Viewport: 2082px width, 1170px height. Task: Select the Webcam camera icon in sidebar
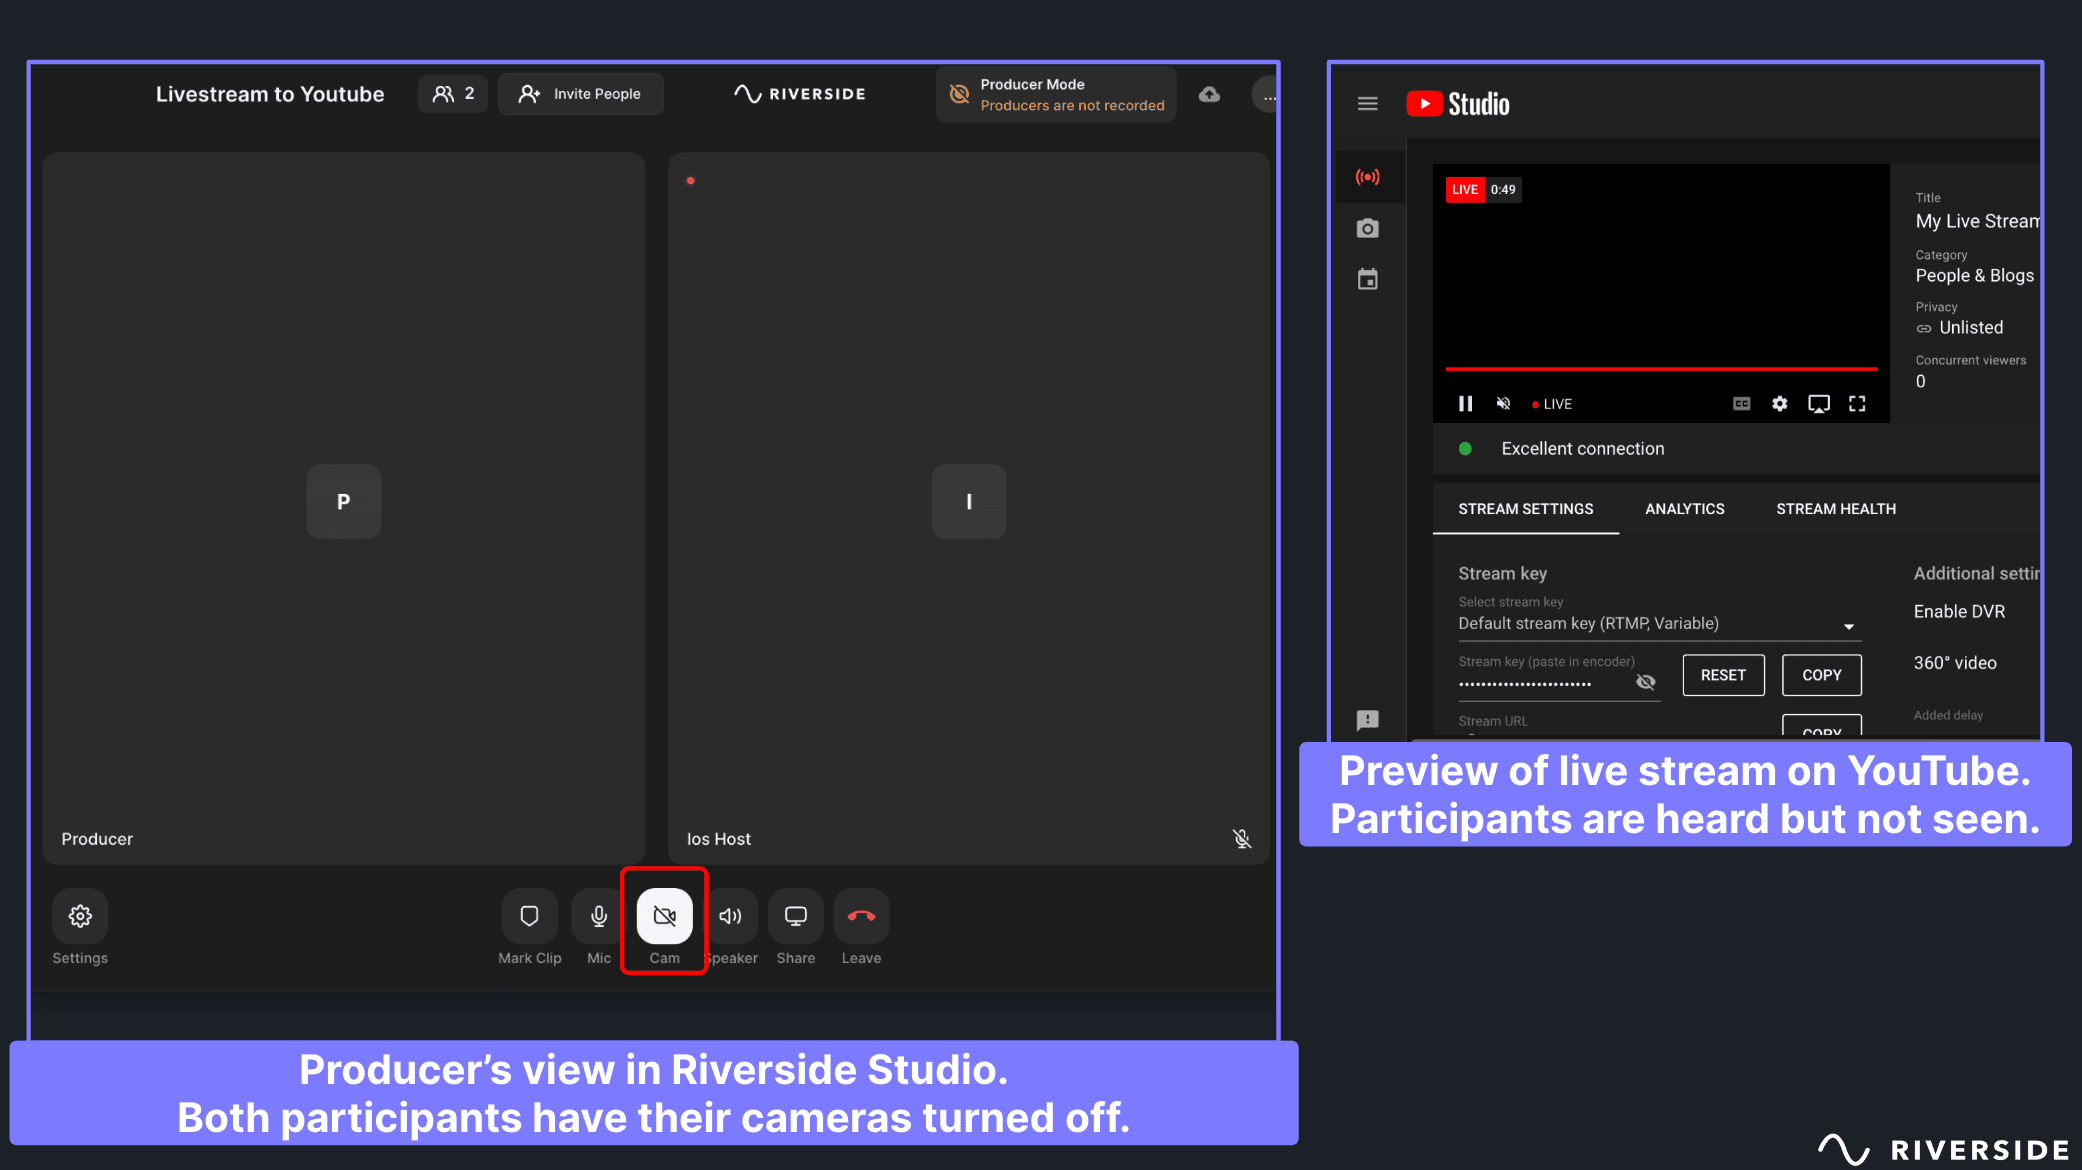pyautogui.click(x=1368, y=228)
